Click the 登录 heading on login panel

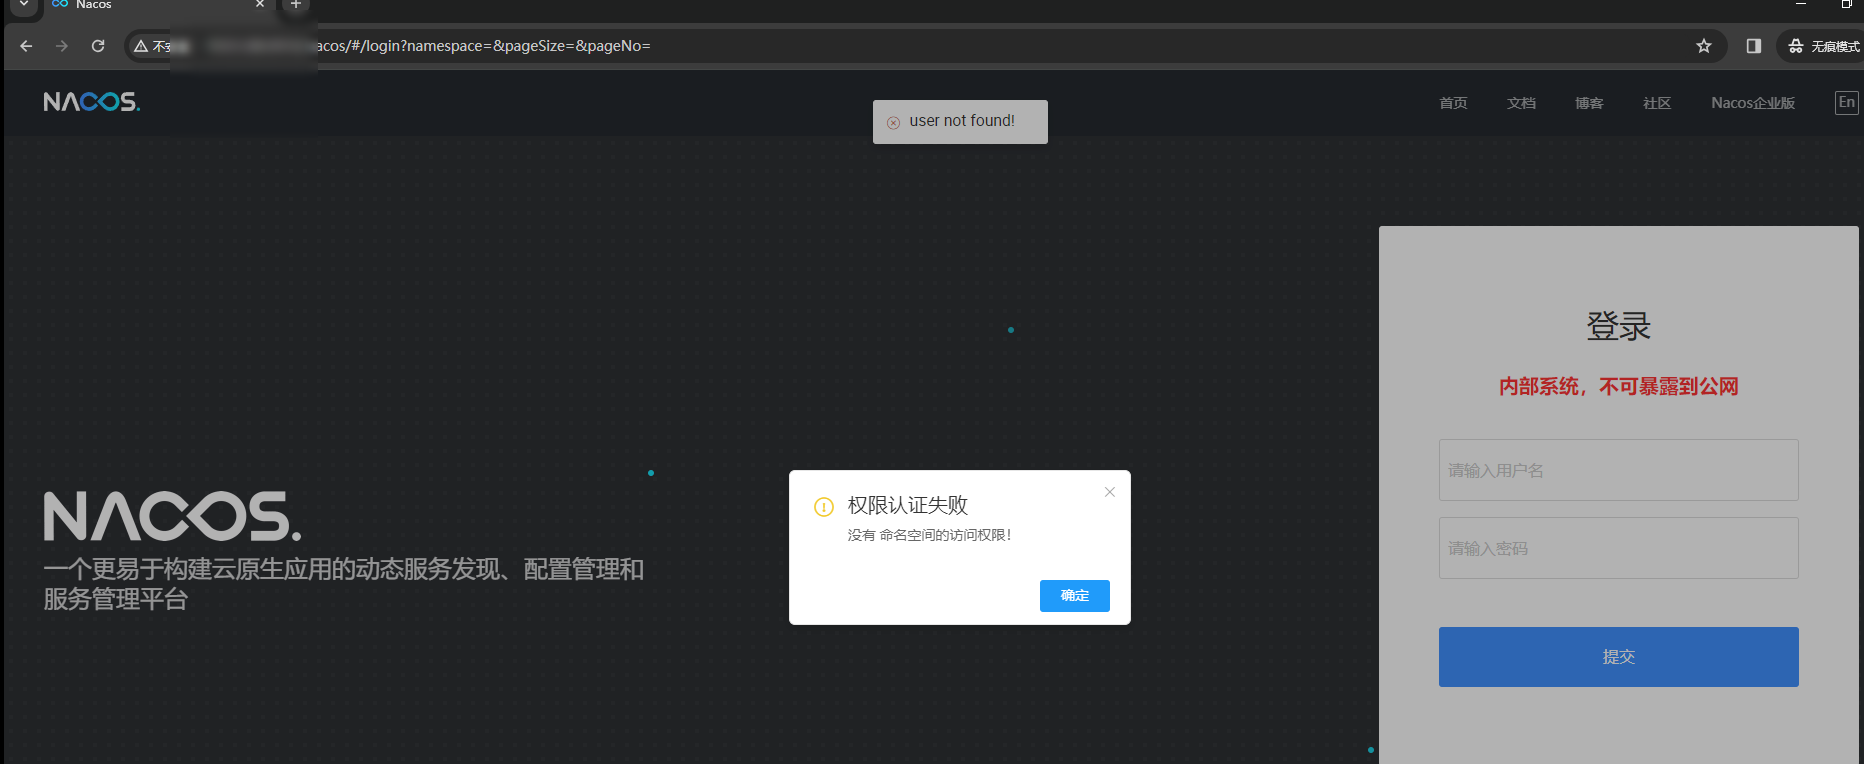[1619, 326]
